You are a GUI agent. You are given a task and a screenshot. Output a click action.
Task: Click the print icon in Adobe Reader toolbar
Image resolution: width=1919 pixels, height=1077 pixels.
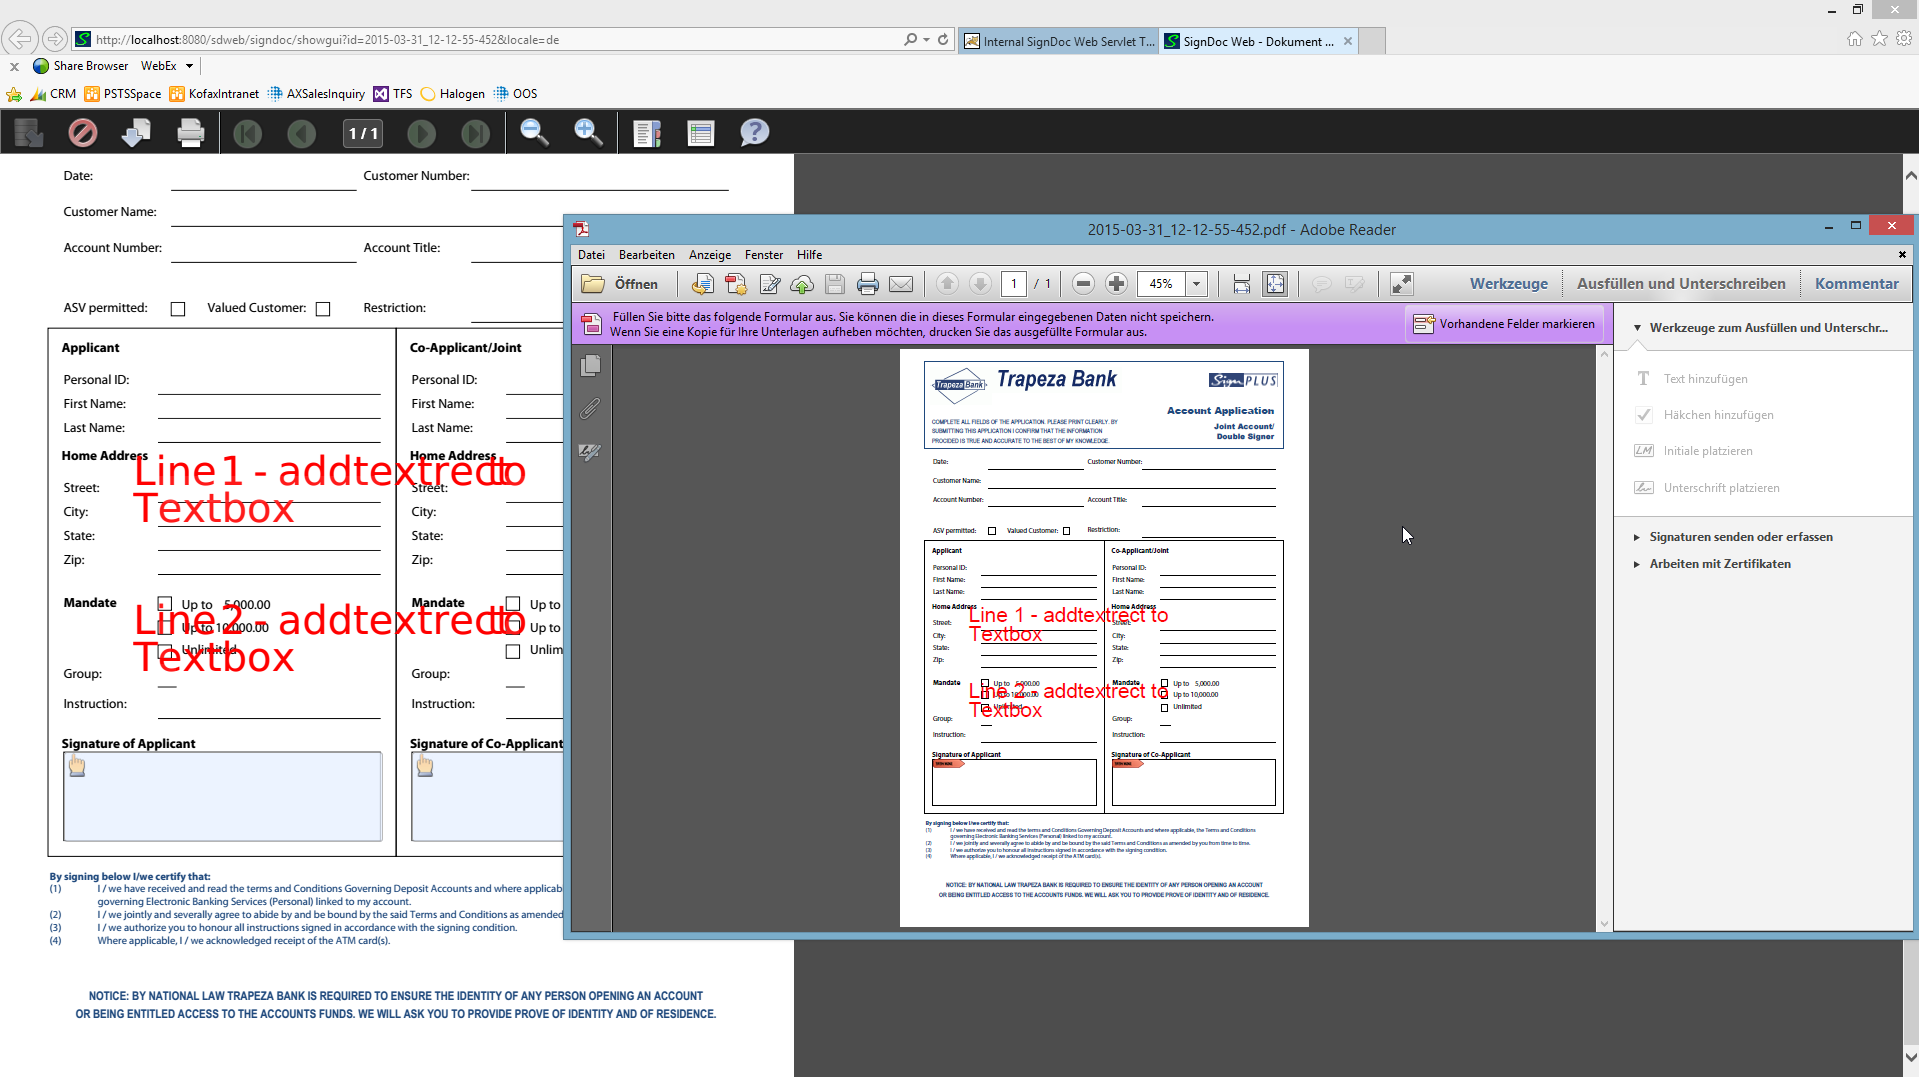[868, 284]
